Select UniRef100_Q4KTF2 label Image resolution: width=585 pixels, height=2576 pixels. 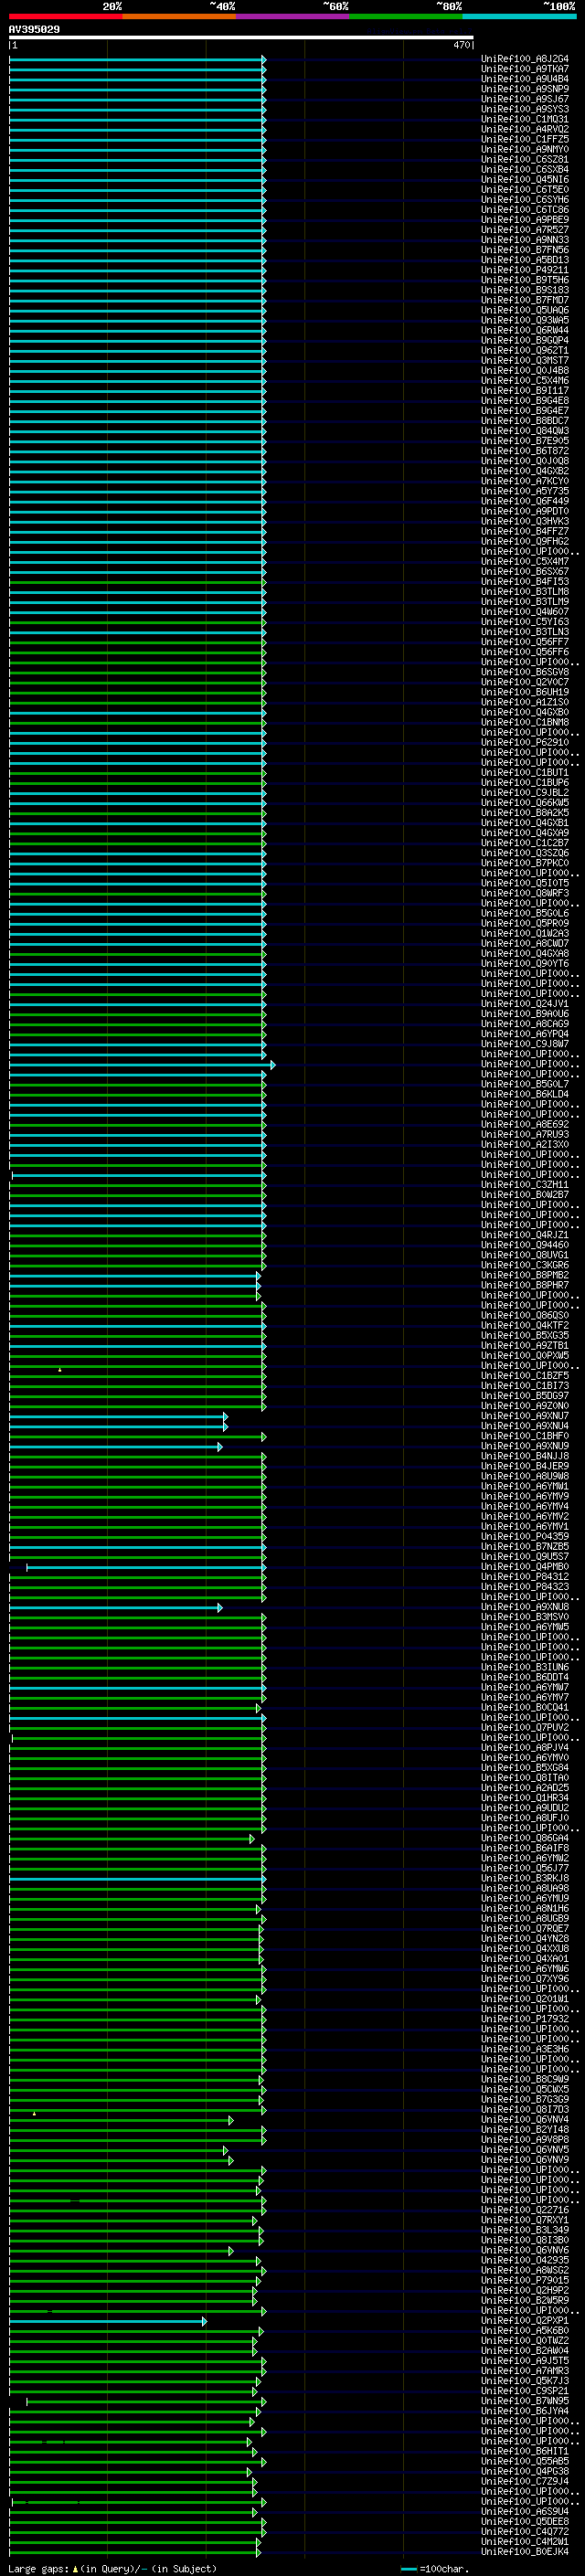point(525,1325)
